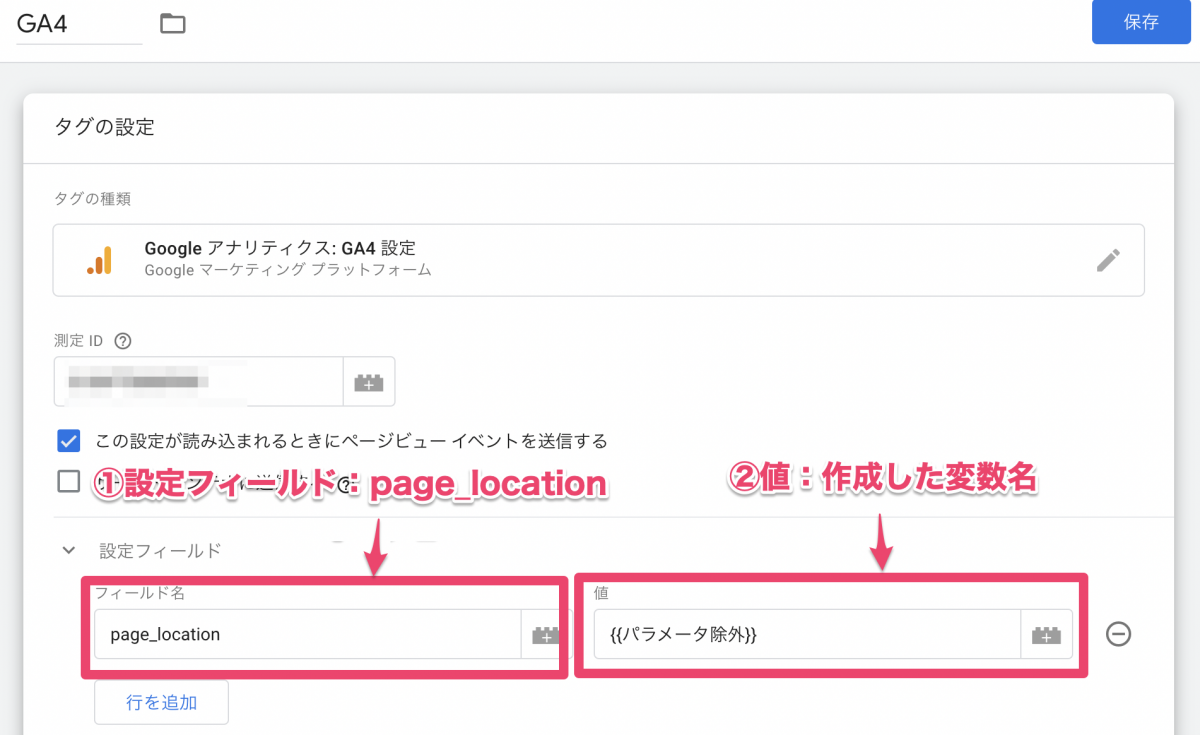Image resolution: width=1200 pixels, height=735 pixels.
Task: Click the 設定フィールド section label
Action: coord(160,550)
